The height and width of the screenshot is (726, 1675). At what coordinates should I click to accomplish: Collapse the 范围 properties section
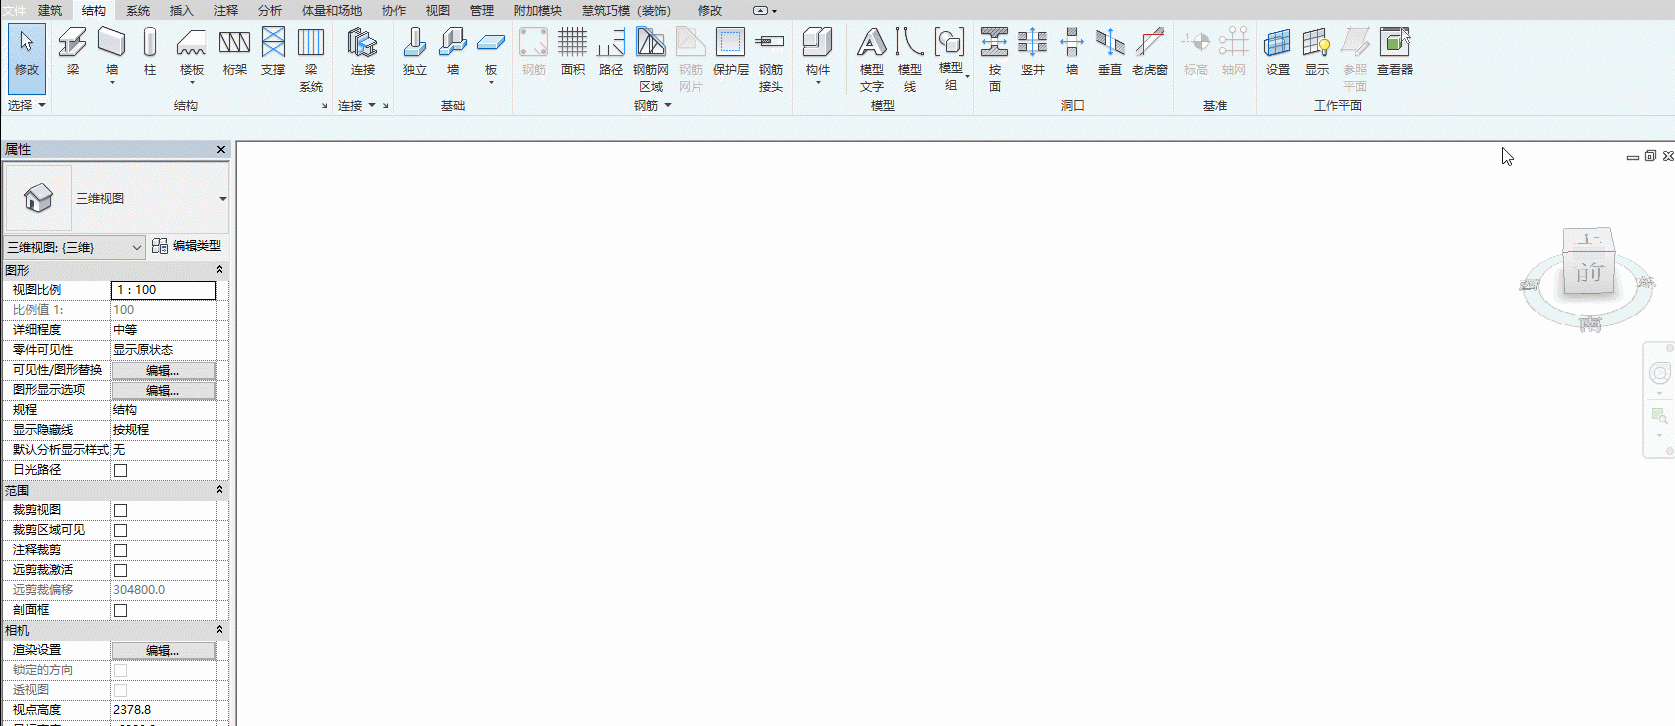pos(219,490)
